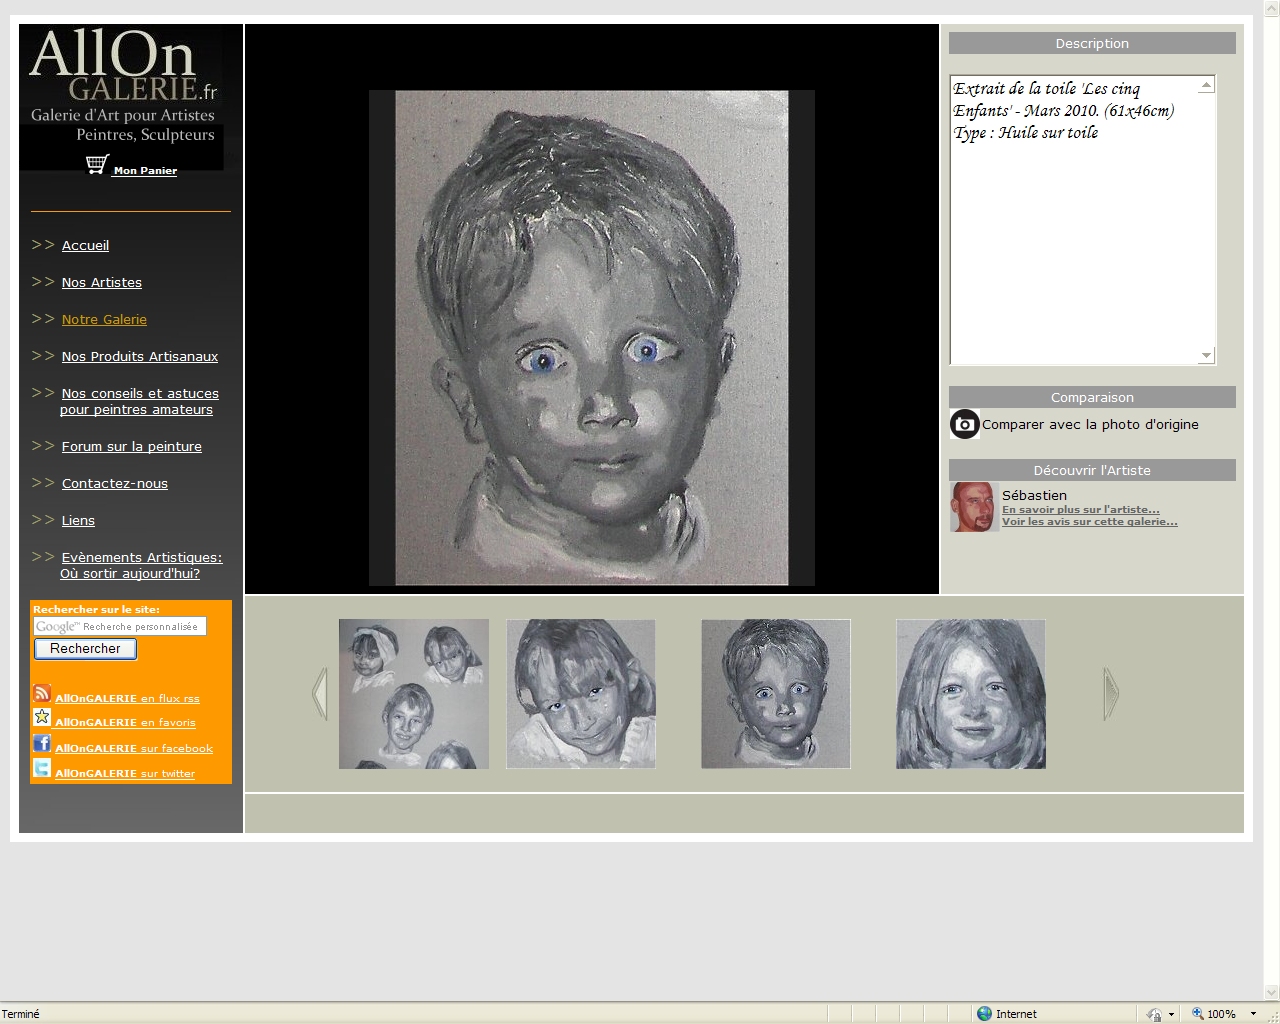The width and height of the screenshot is (1280, 1024).
Task: Select the long-haired girl portrait thumbnail
Action: click(970, 694)
